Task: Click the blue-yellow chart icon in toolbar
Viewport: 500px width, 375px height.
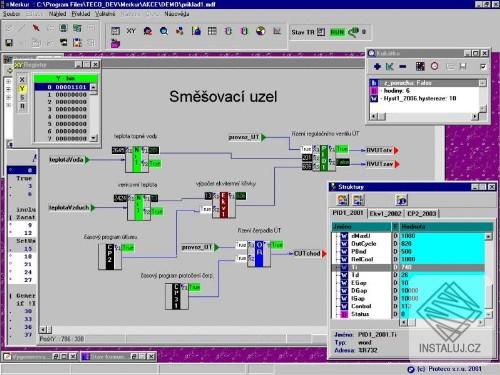Action: (196, 31)
